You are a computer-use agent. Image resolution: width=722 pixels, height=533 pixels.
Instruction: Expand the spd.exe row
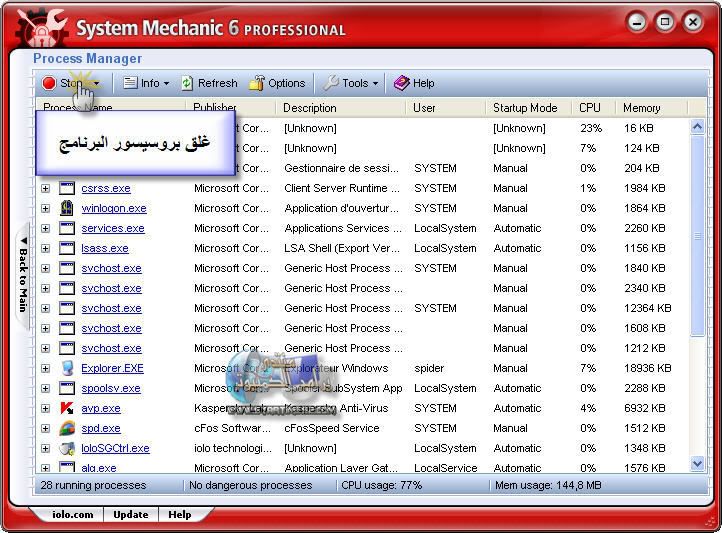[46, 429]
